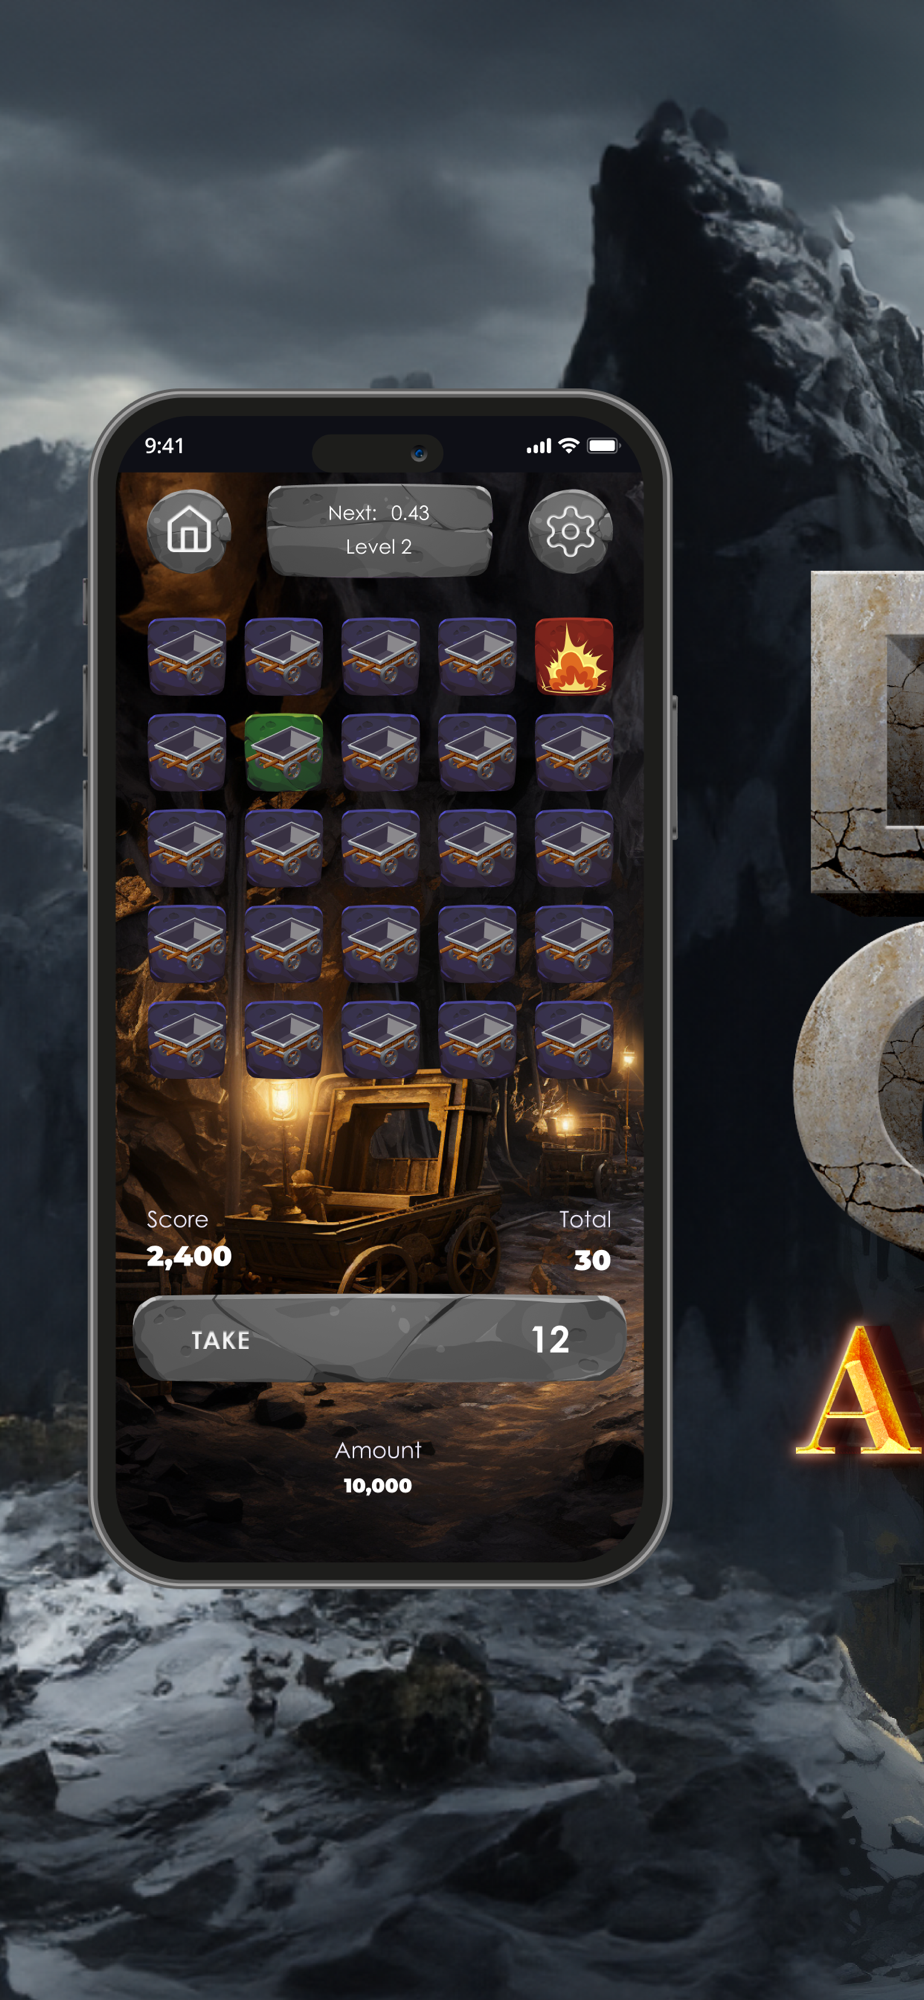Tap the battery indicator in status bar

click(604, 446)
